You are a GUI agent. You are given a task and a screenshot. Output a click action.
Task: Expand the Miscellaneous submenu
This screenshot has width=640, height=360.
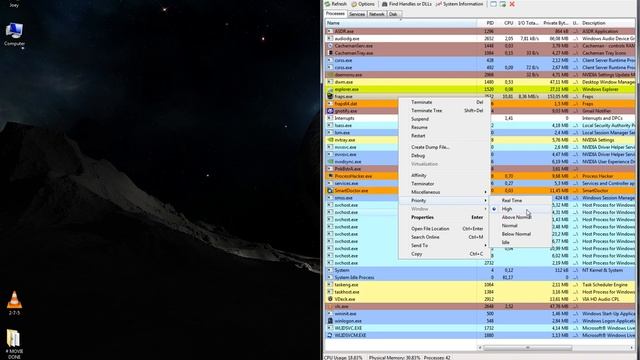(444, 192)
